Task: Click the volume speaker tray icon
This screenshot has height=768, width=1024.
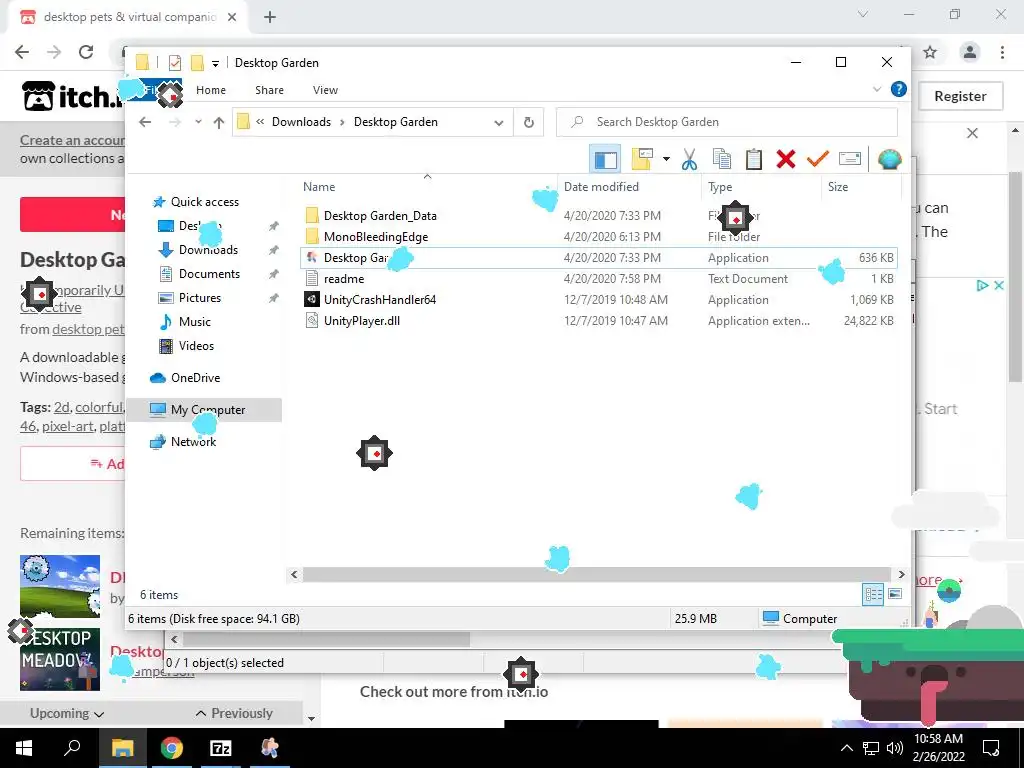Action: (895, 748)
